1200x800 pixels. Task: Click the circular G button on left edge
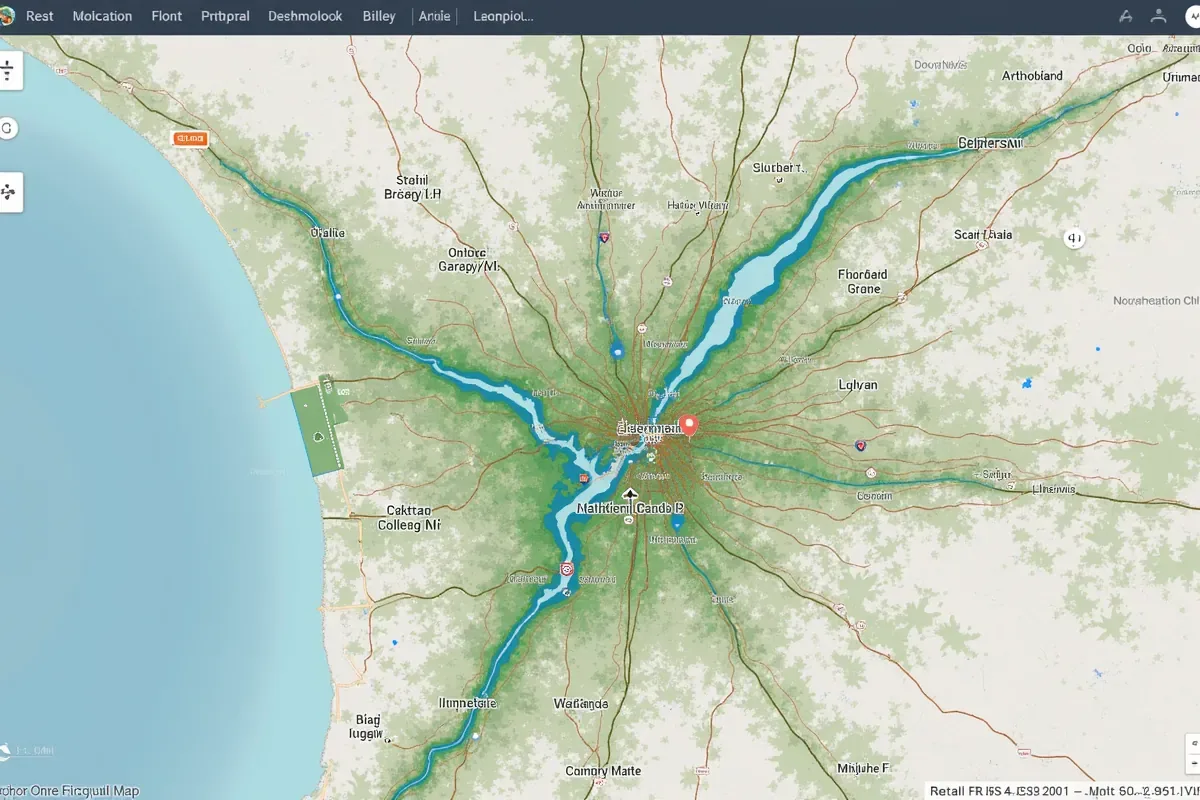click(7, 128)
